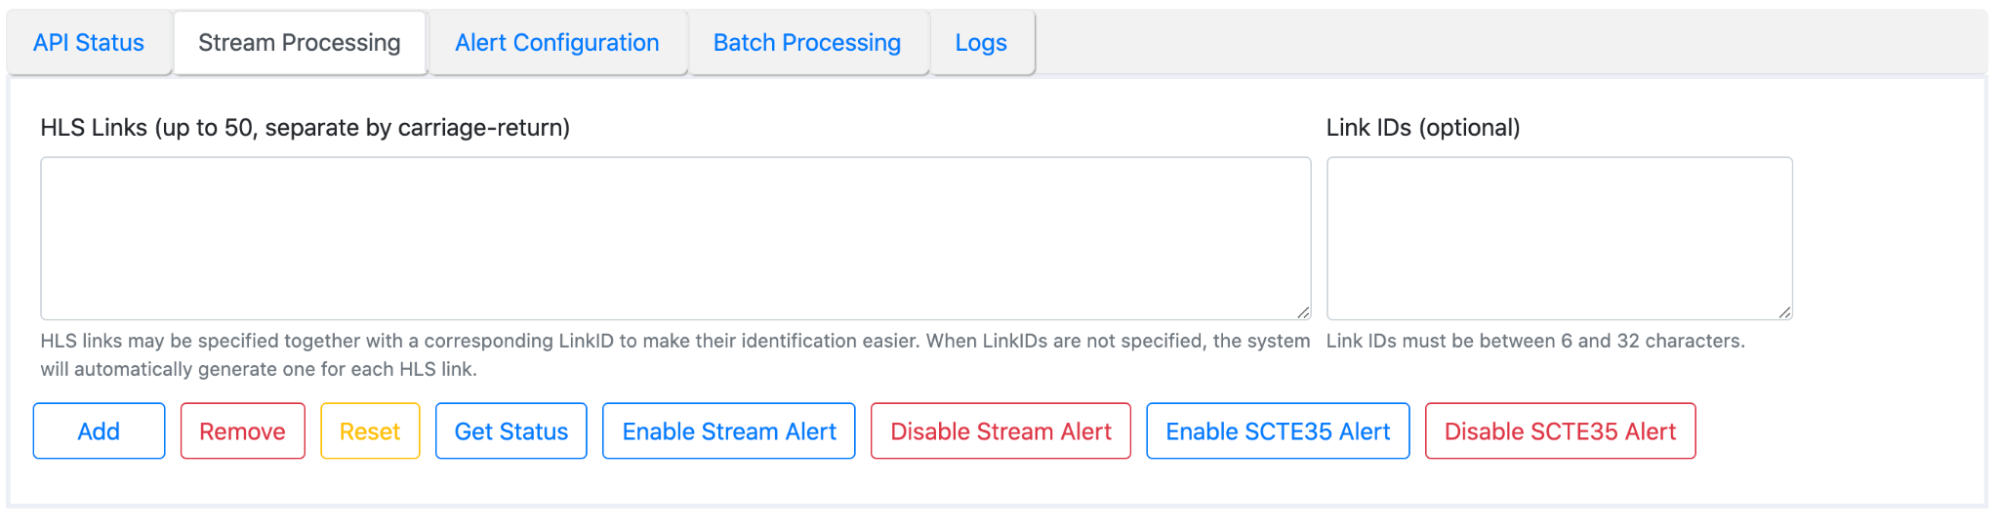This screenshot has width=1999, height=515.
Task: Click the Link IDs character limit help text
Action: 1534,341
